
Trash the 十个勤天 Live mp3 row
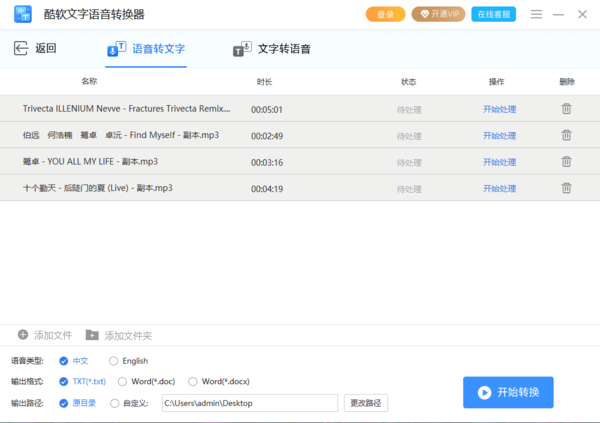566,187
